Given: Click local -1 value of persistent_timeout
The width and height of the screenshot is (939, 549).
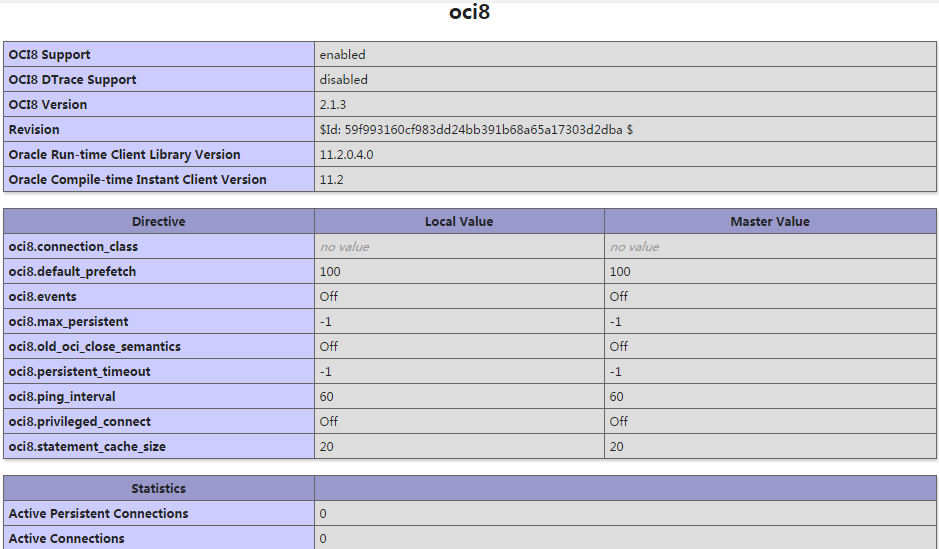Looking at the screenshot, I should (326, 372).
